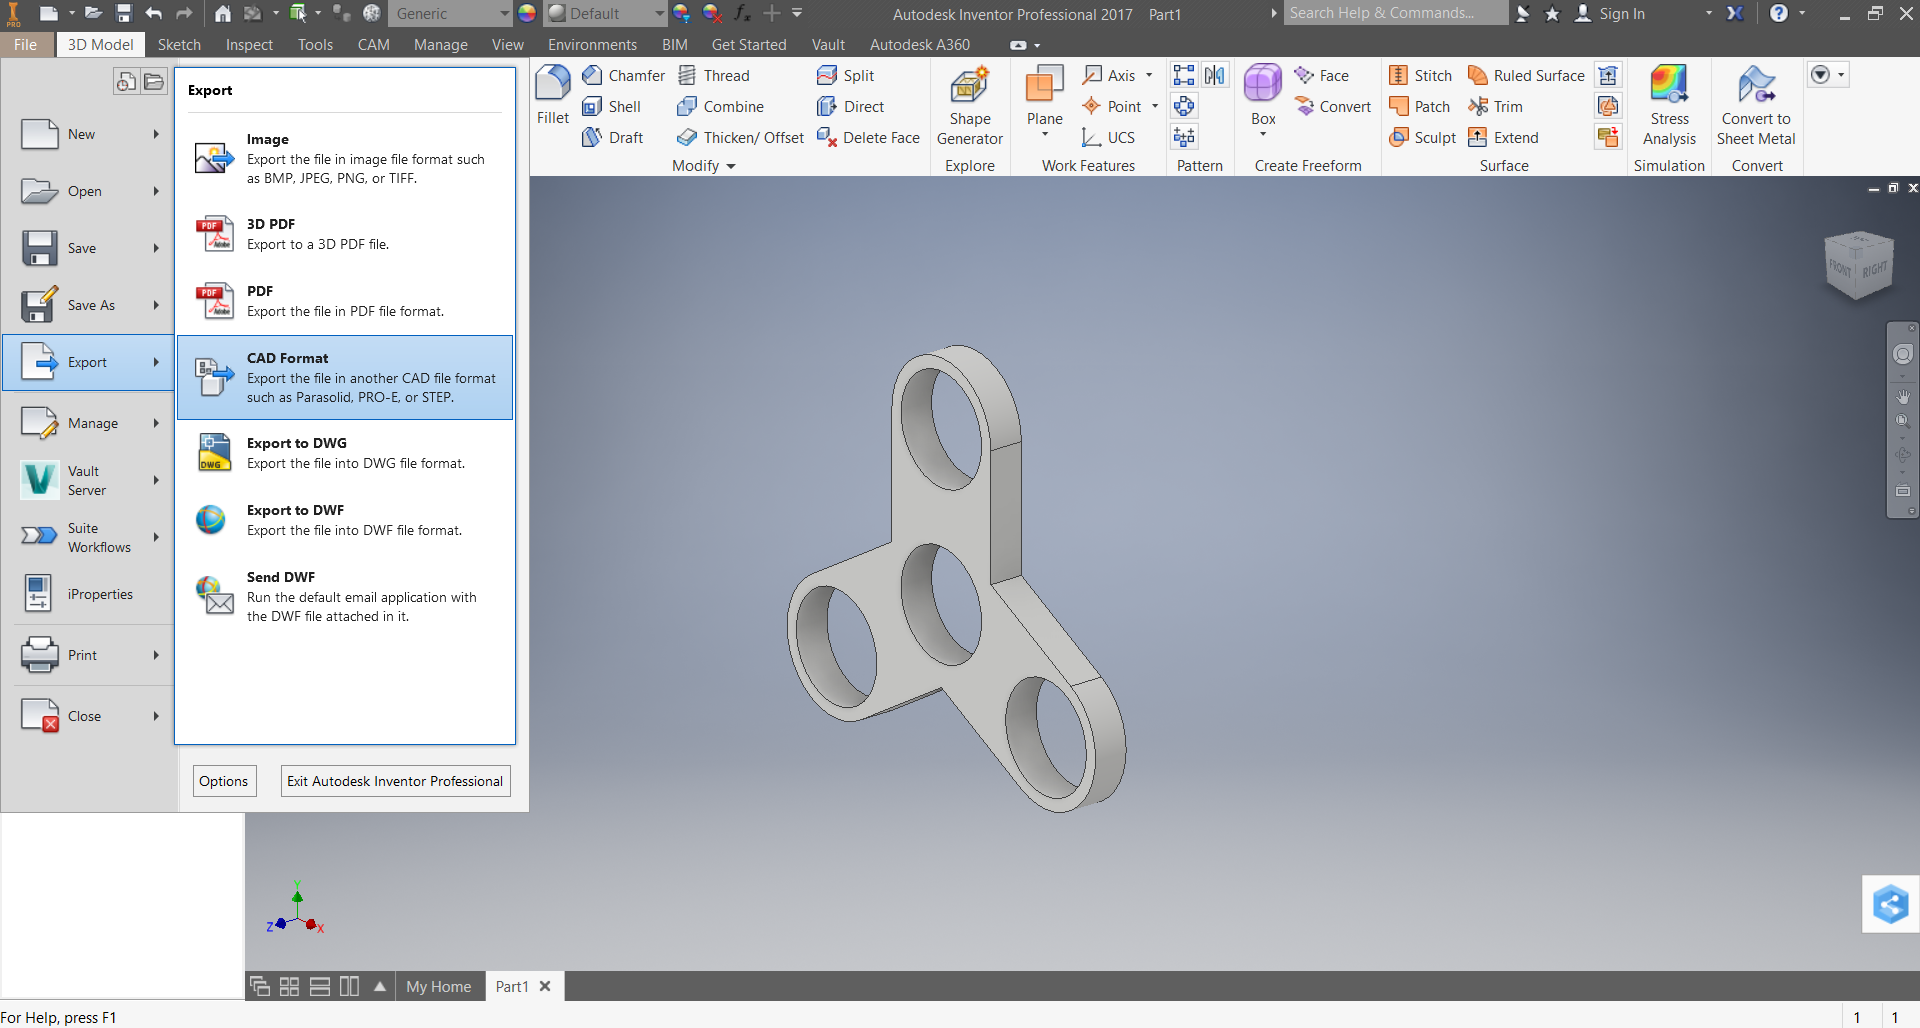Toggle open documents view icon
Image resolution: width=1920 pixels, height=1028 pixels.
coord(153,82)
